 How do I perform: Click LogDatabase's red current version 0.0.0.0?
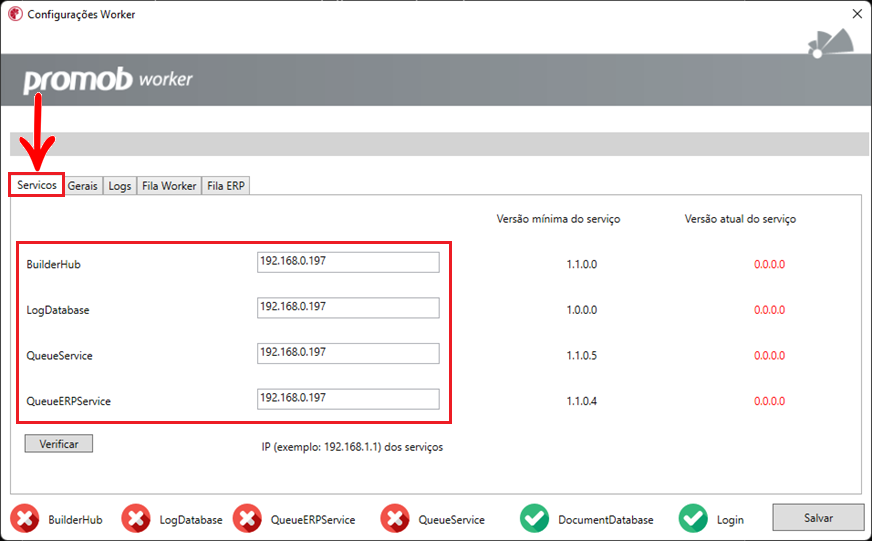coord(770,310)
